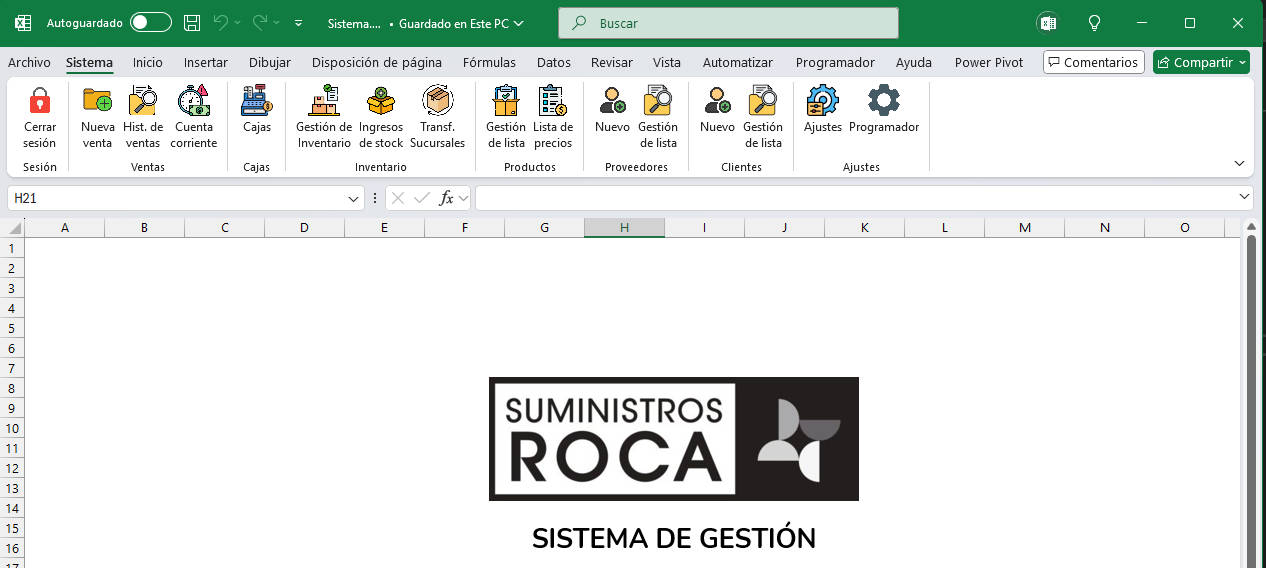Click the Undo arrow
This screenshot has width=1266, height=568.
(221, 22)
